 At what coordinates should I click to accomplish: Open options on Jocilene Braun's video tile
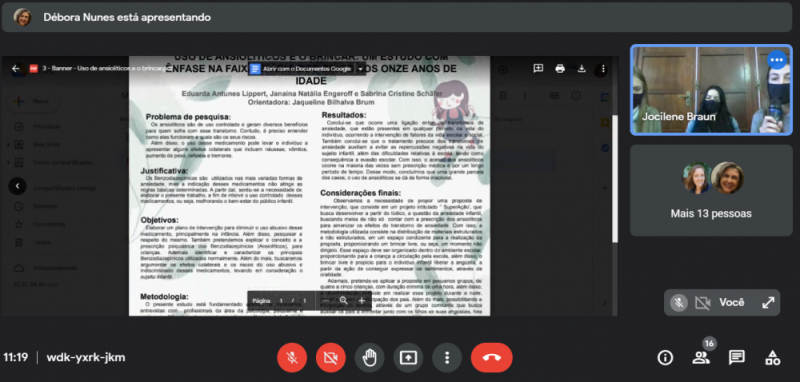777,60
